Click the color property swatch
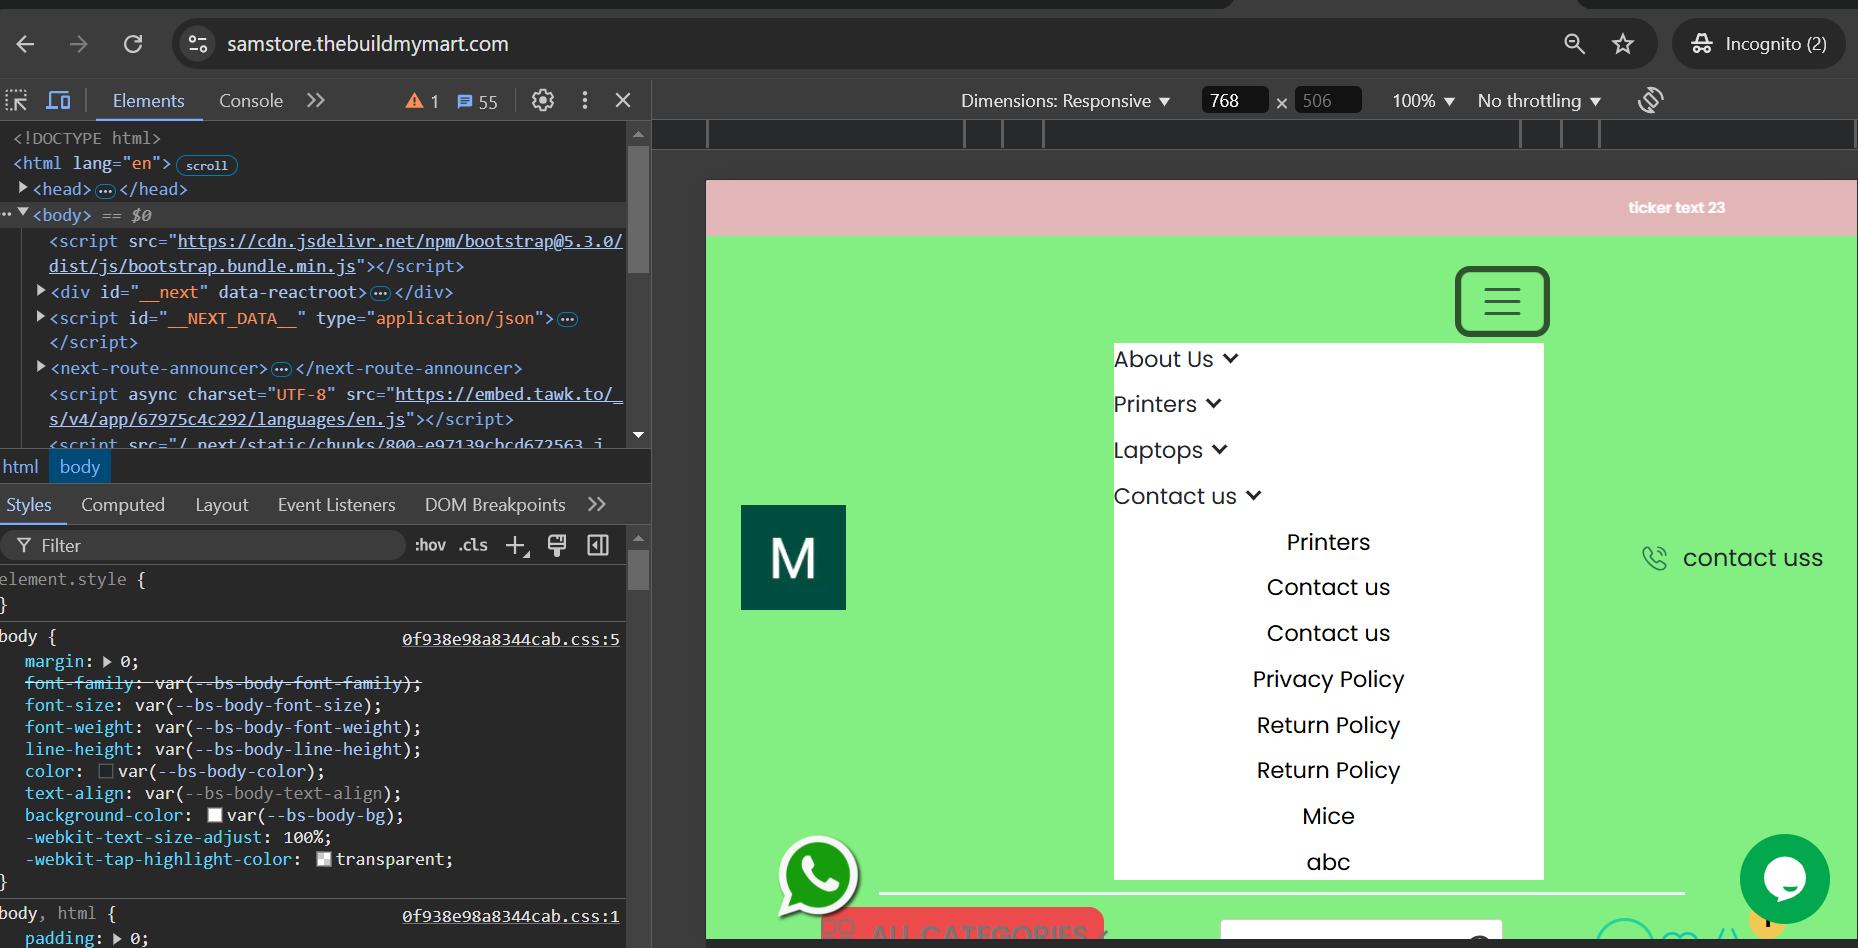 pyautogui.click(x=106, y=771)
